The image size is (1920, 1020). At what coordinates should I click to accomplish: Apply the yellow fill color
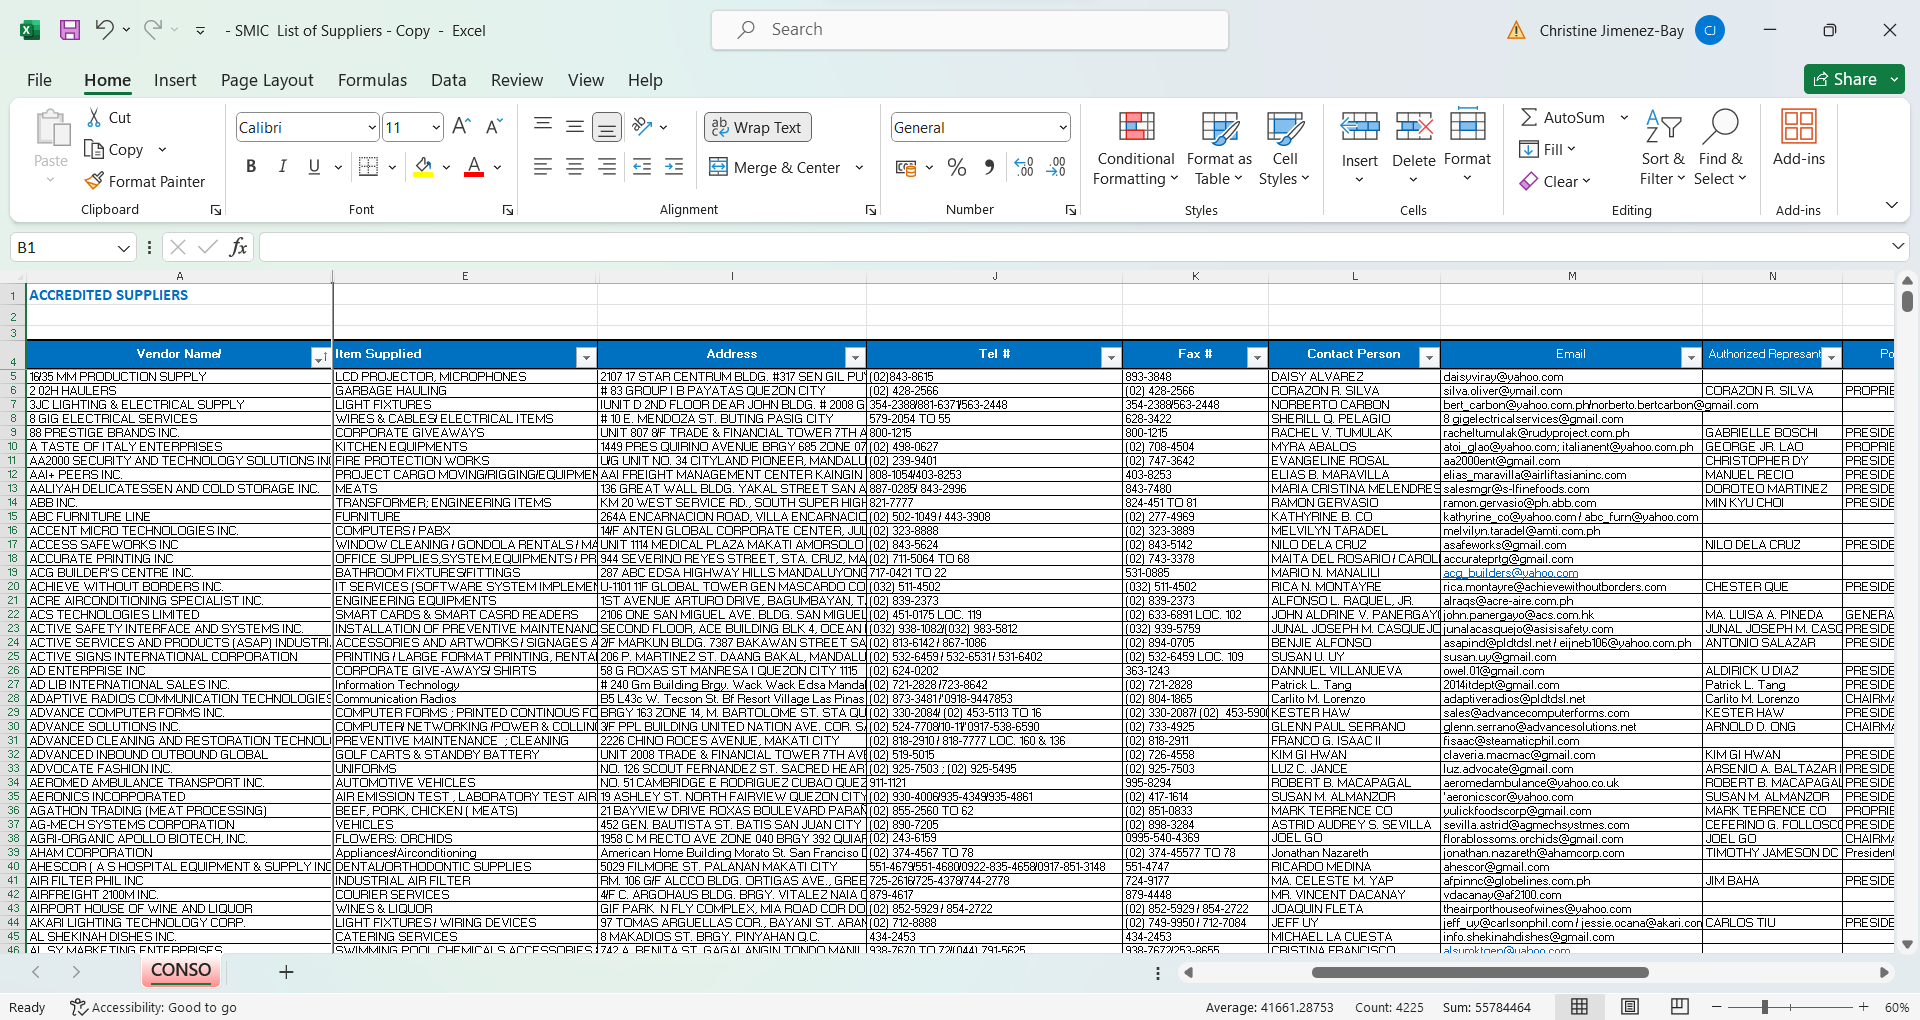(x=424, y=166)
